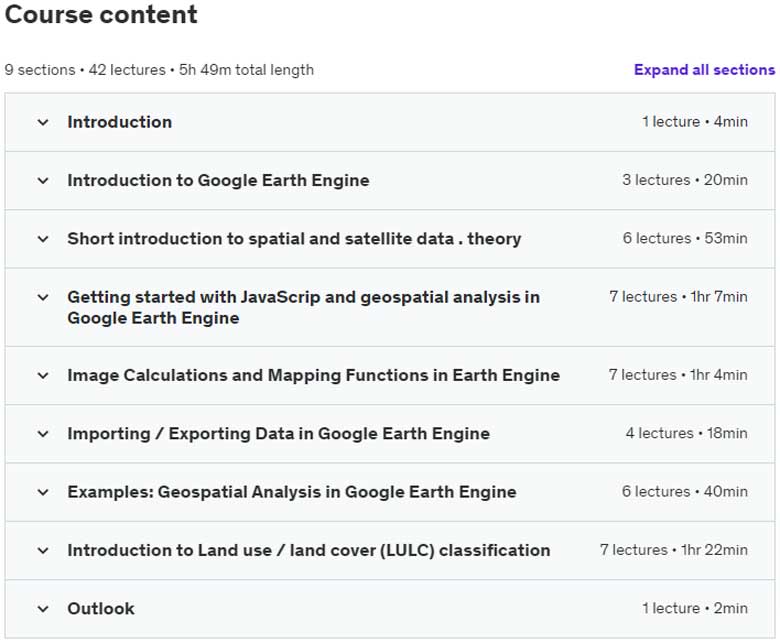Expand chevron for Importing / Exporting Data

43,434
